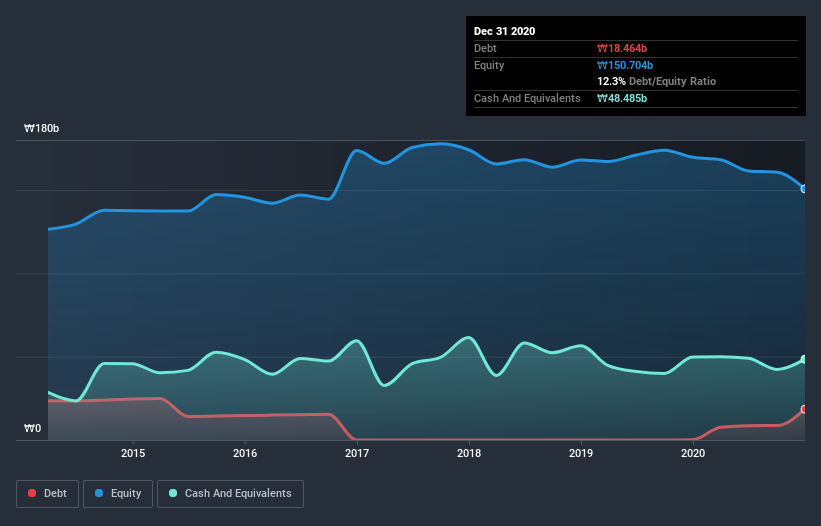
Task: Toggle the Equity legend button
Action: (x=118, y=494)
